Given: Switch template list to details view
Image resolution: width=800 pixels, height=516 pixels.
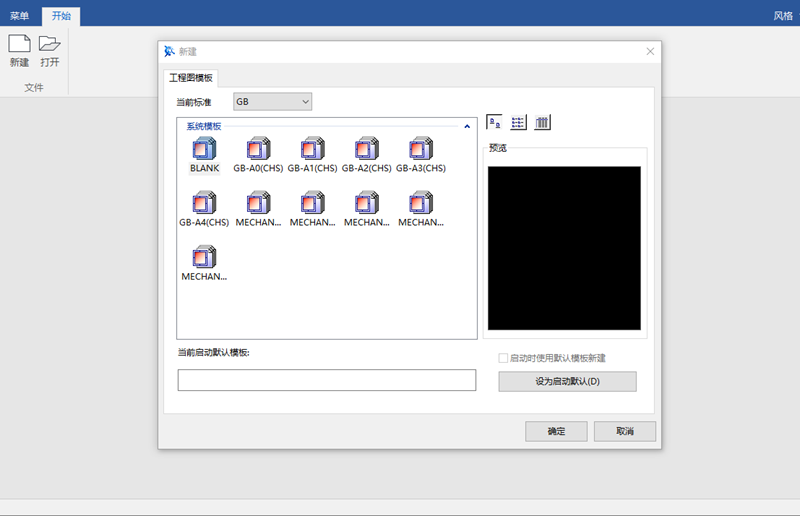Looking at the screenshot, I should point(542,122).
